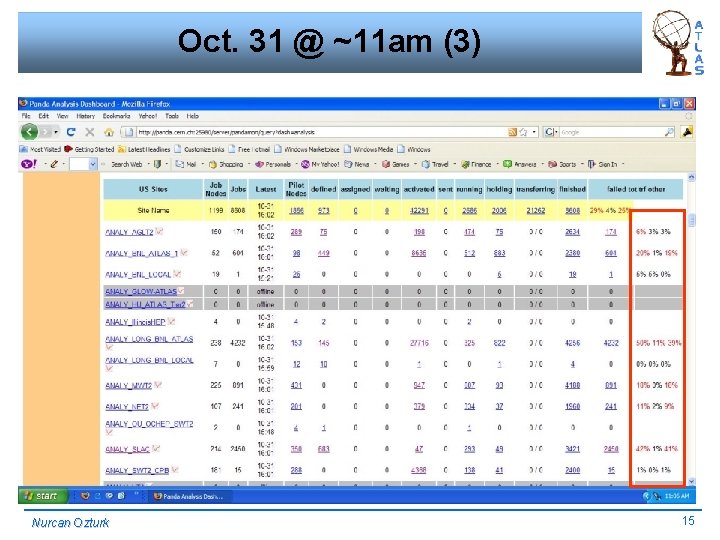Image resolution: width=720 pixels, height=540 pixels.
Task: Open the File menu
Action: (26, 116)
